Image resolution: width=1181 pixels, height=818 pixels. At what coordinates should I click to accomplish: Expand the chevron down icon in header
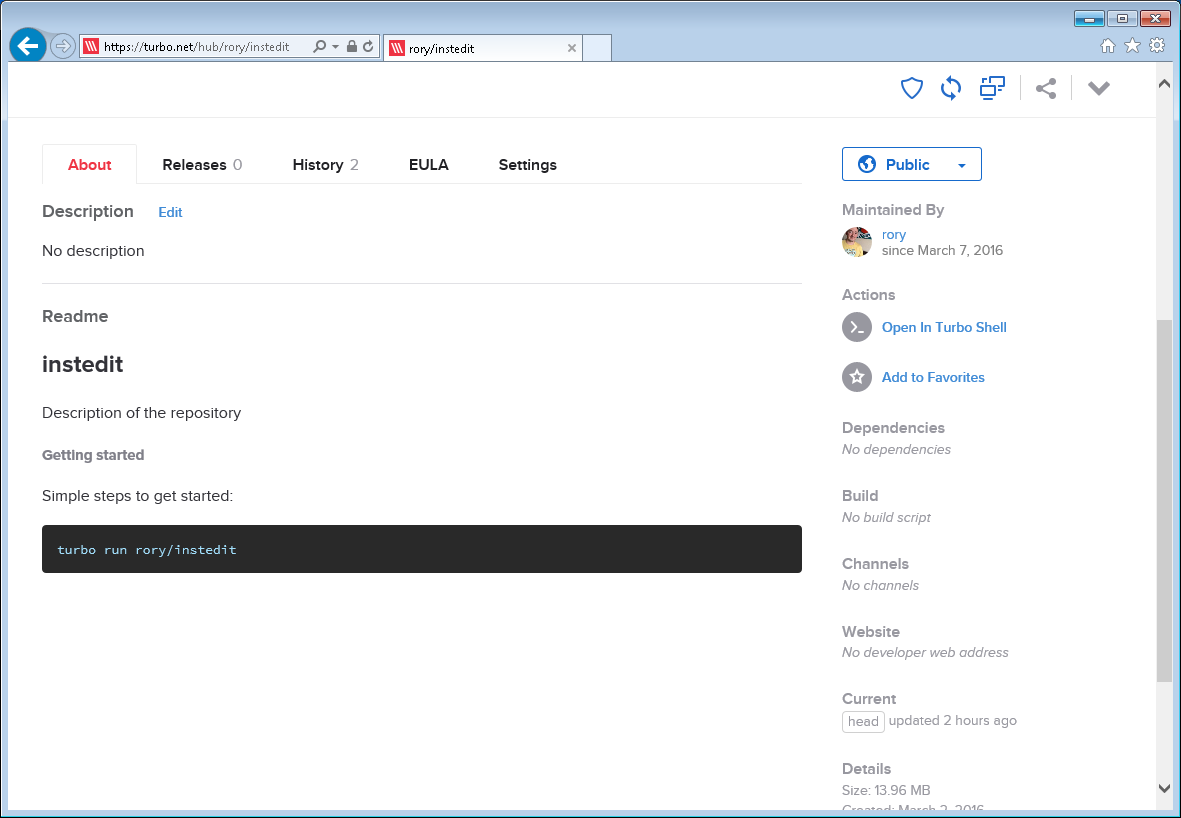click(1099, 88)
